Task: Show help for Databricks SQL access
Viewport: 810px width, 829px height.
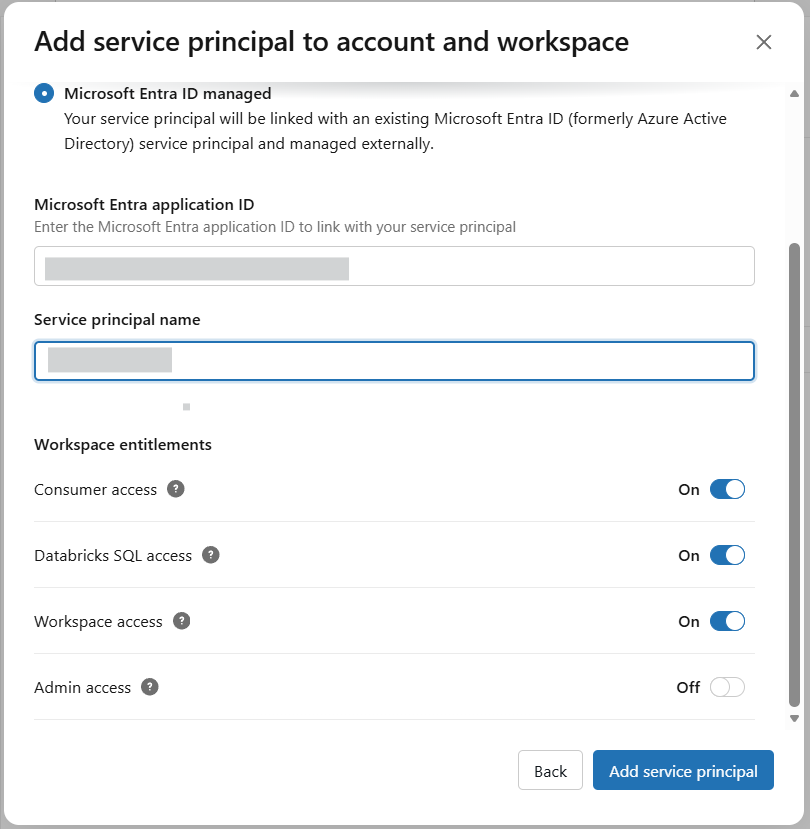Action: point(211,555)
